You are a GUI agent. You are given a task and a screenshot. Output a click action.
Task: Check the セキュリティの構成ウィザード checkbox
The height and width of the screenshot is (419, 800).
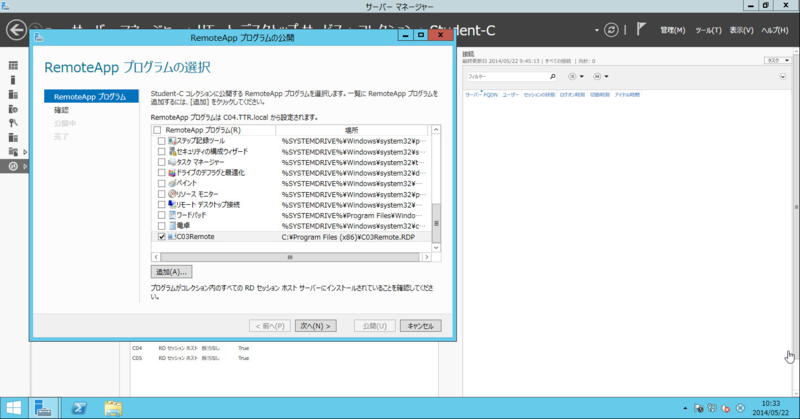click(x=162, y=152)
